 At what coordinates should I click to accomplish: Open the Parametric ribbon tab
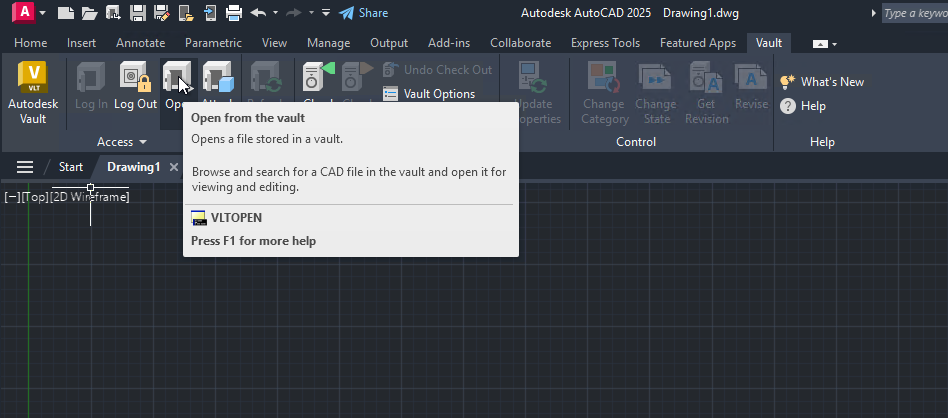tap(213, 43)
